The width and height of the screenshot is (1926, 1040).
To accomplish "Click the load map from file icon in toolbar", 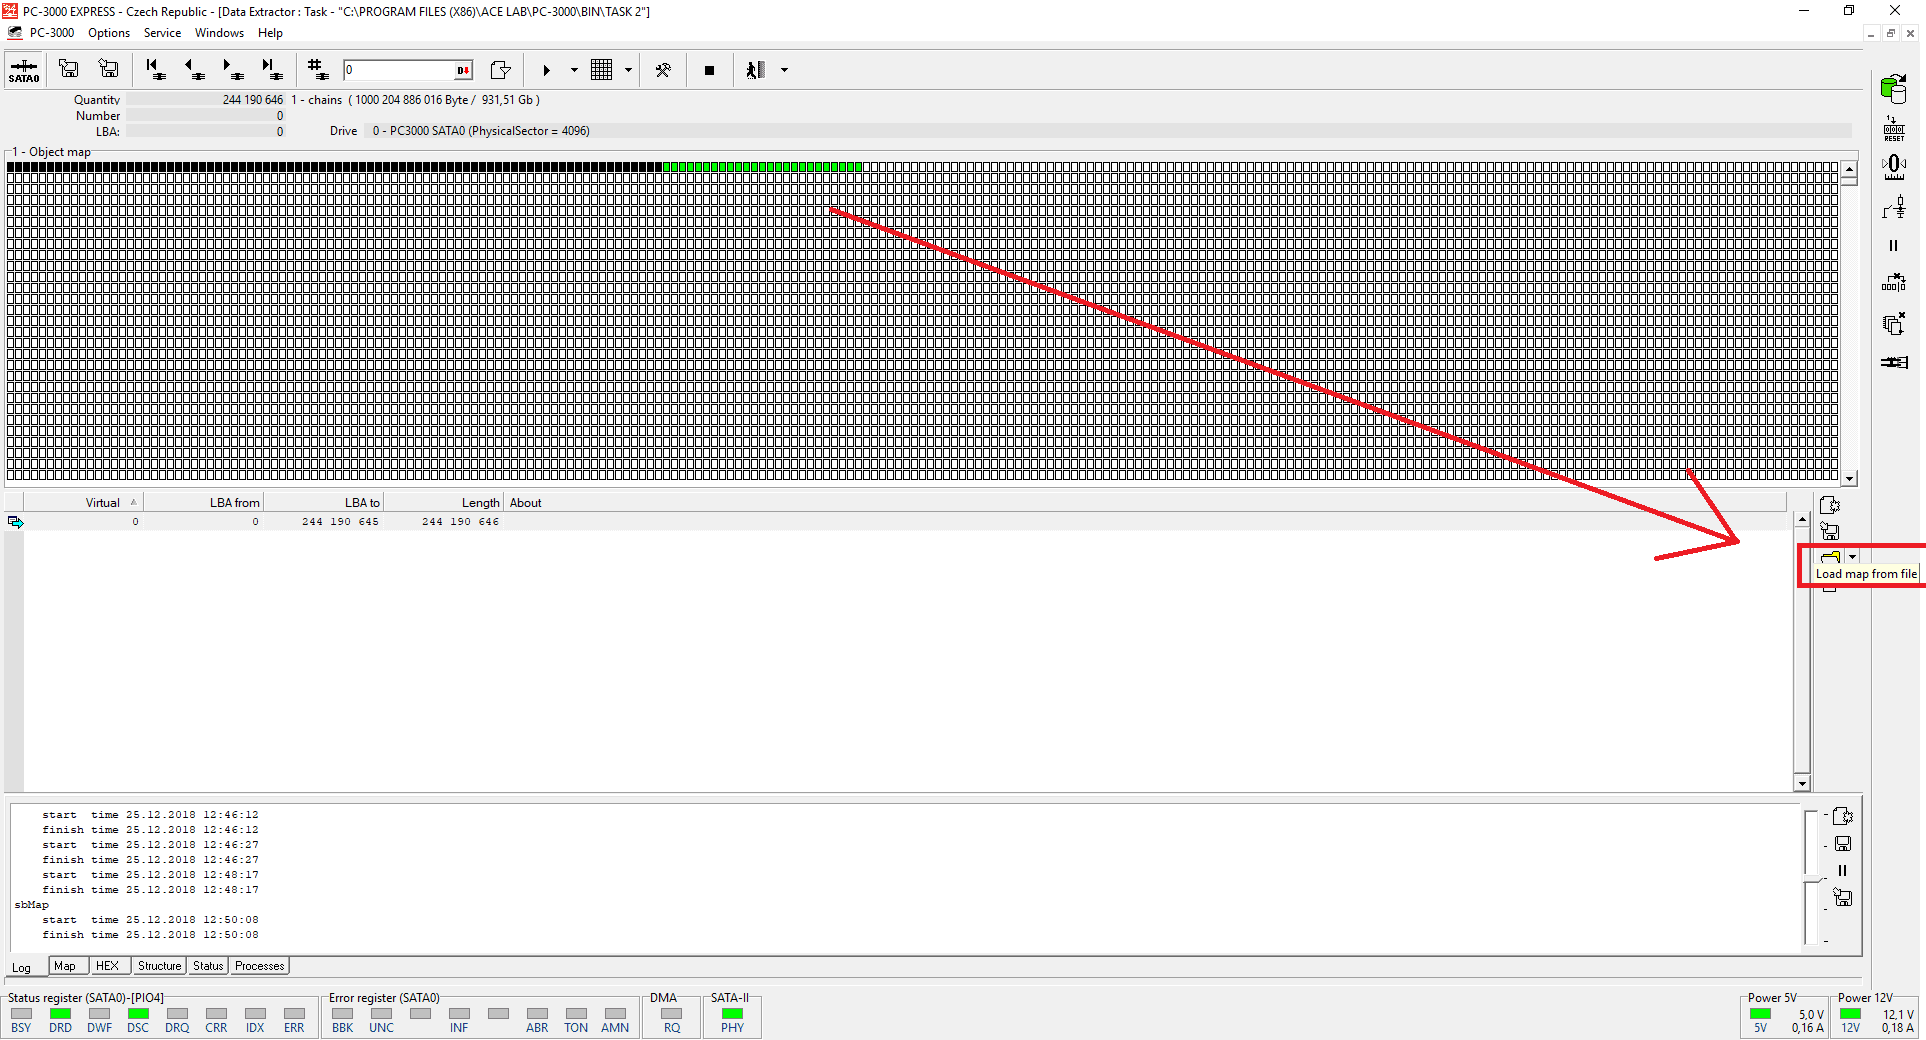I will pos(108,69).
